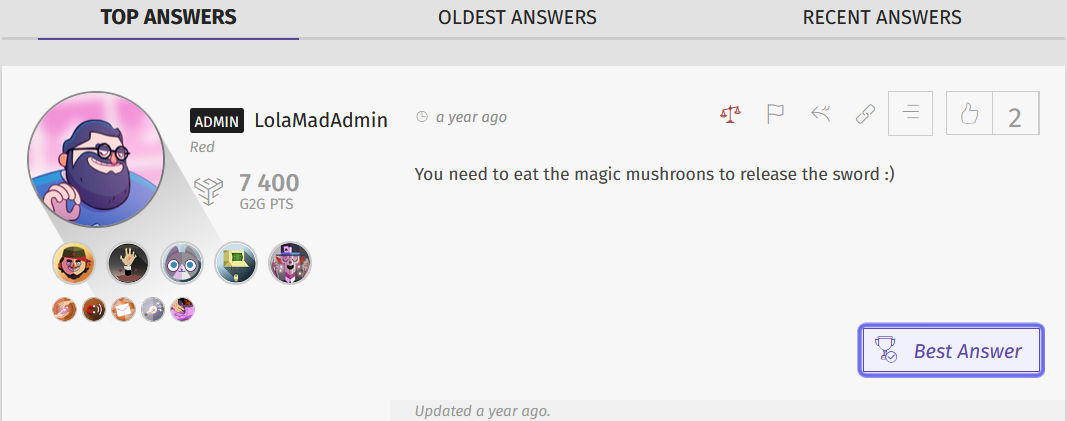The width and height of the screenshot is (1067, 421).
Task: Select the Top Answers tab
Action: tap(168, 18)
